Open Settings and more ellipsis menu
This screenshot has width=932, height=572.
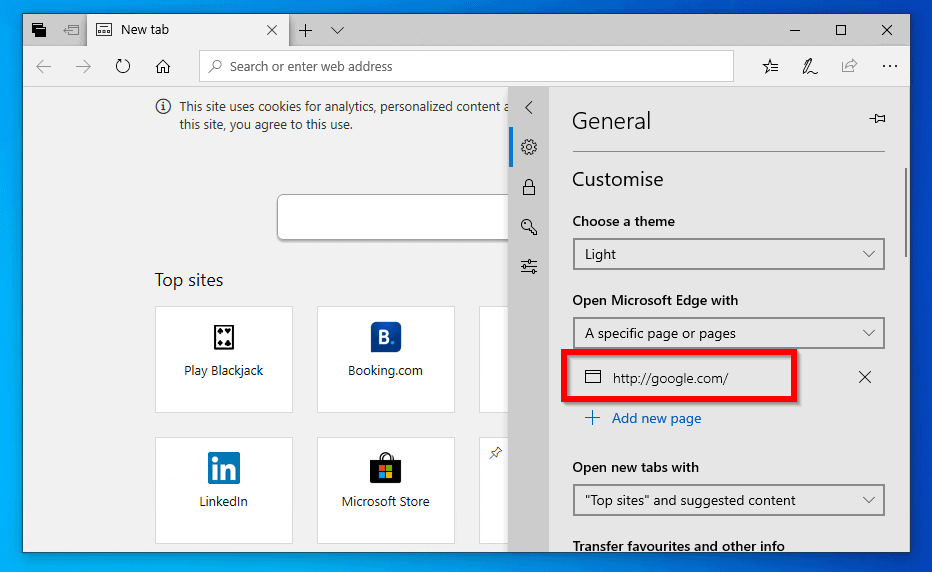890,66
